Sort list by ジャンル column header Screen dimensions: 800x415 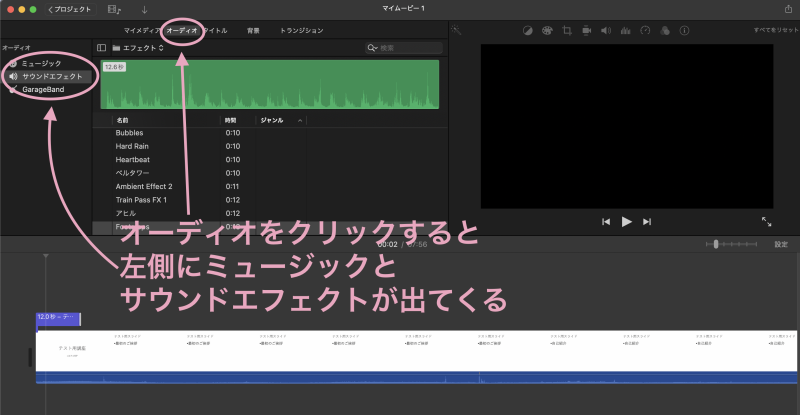click(272, 120)
